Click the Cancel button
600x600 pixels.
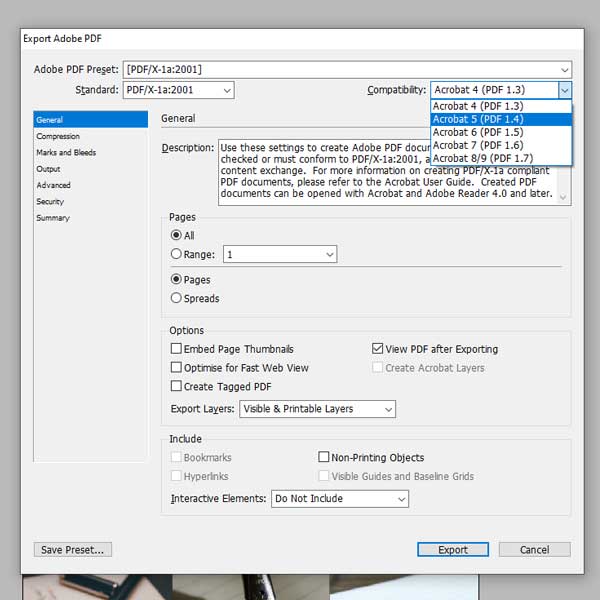535,549
